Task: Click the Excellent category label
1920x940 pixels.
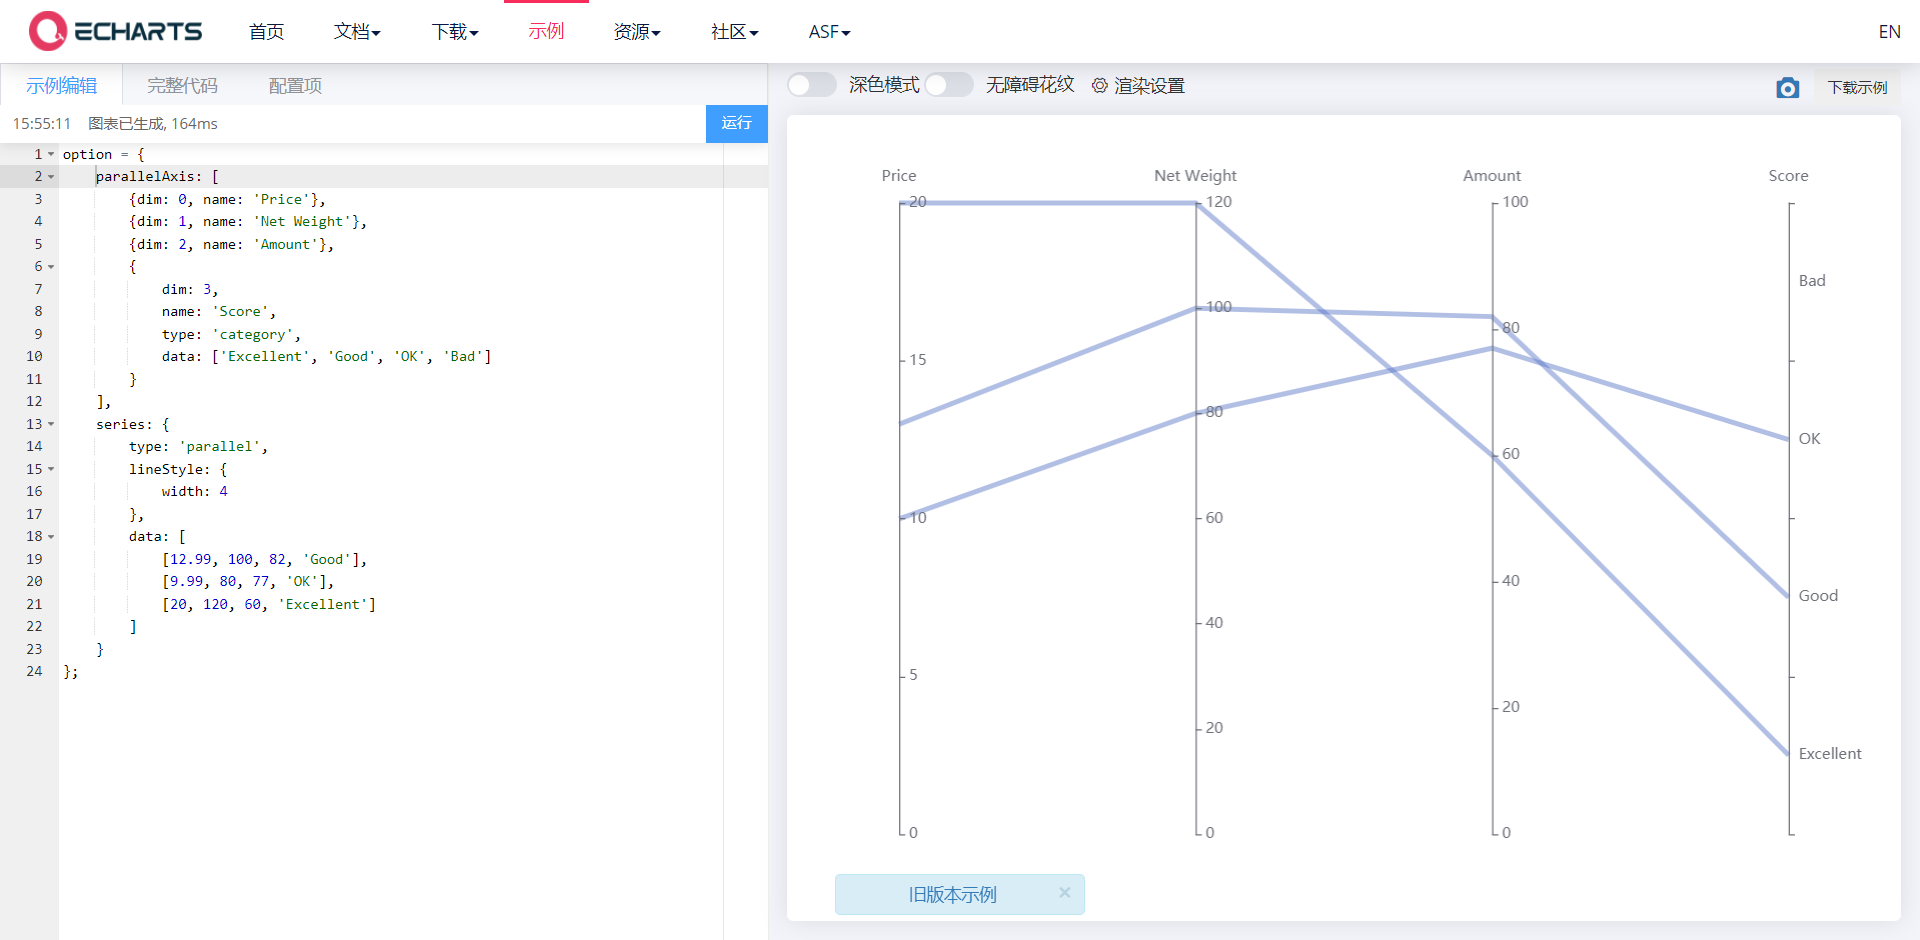Action: click(x=1830, y=754)
